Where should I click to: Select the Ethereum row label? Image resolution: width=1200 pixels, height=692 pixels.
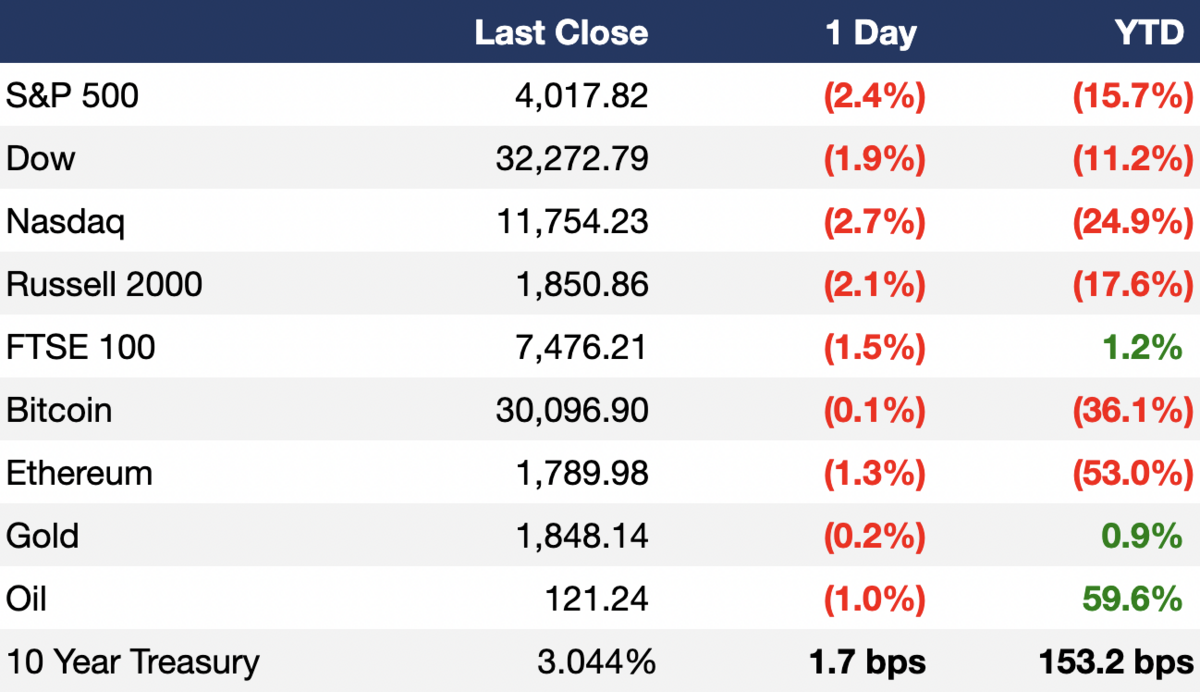79,473
